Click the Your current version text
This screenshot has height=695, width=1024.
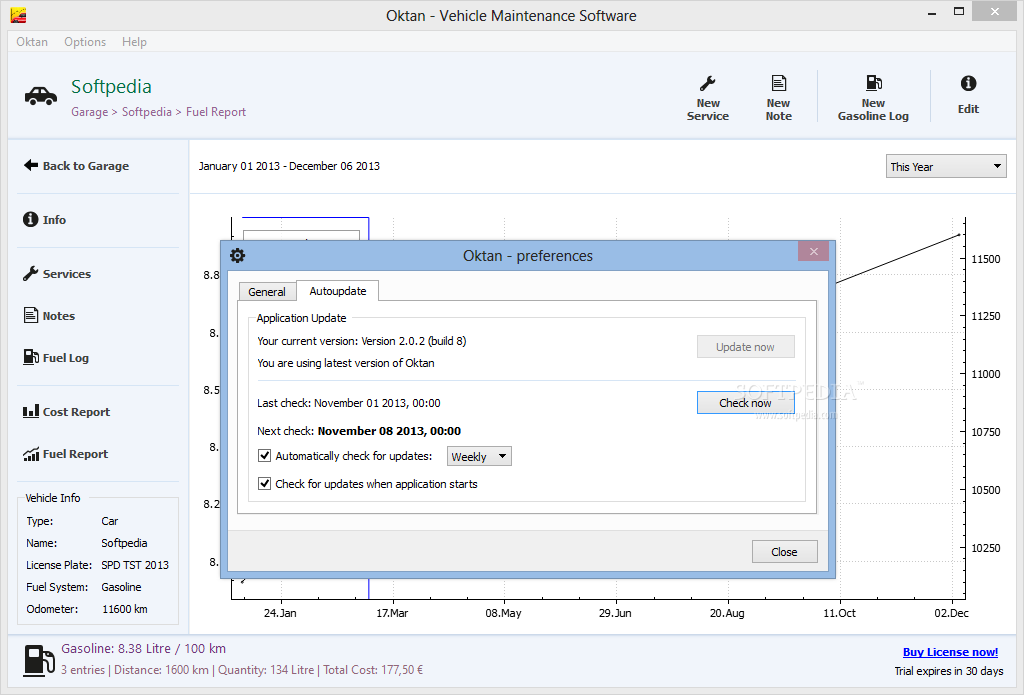[x=362, y=341]
